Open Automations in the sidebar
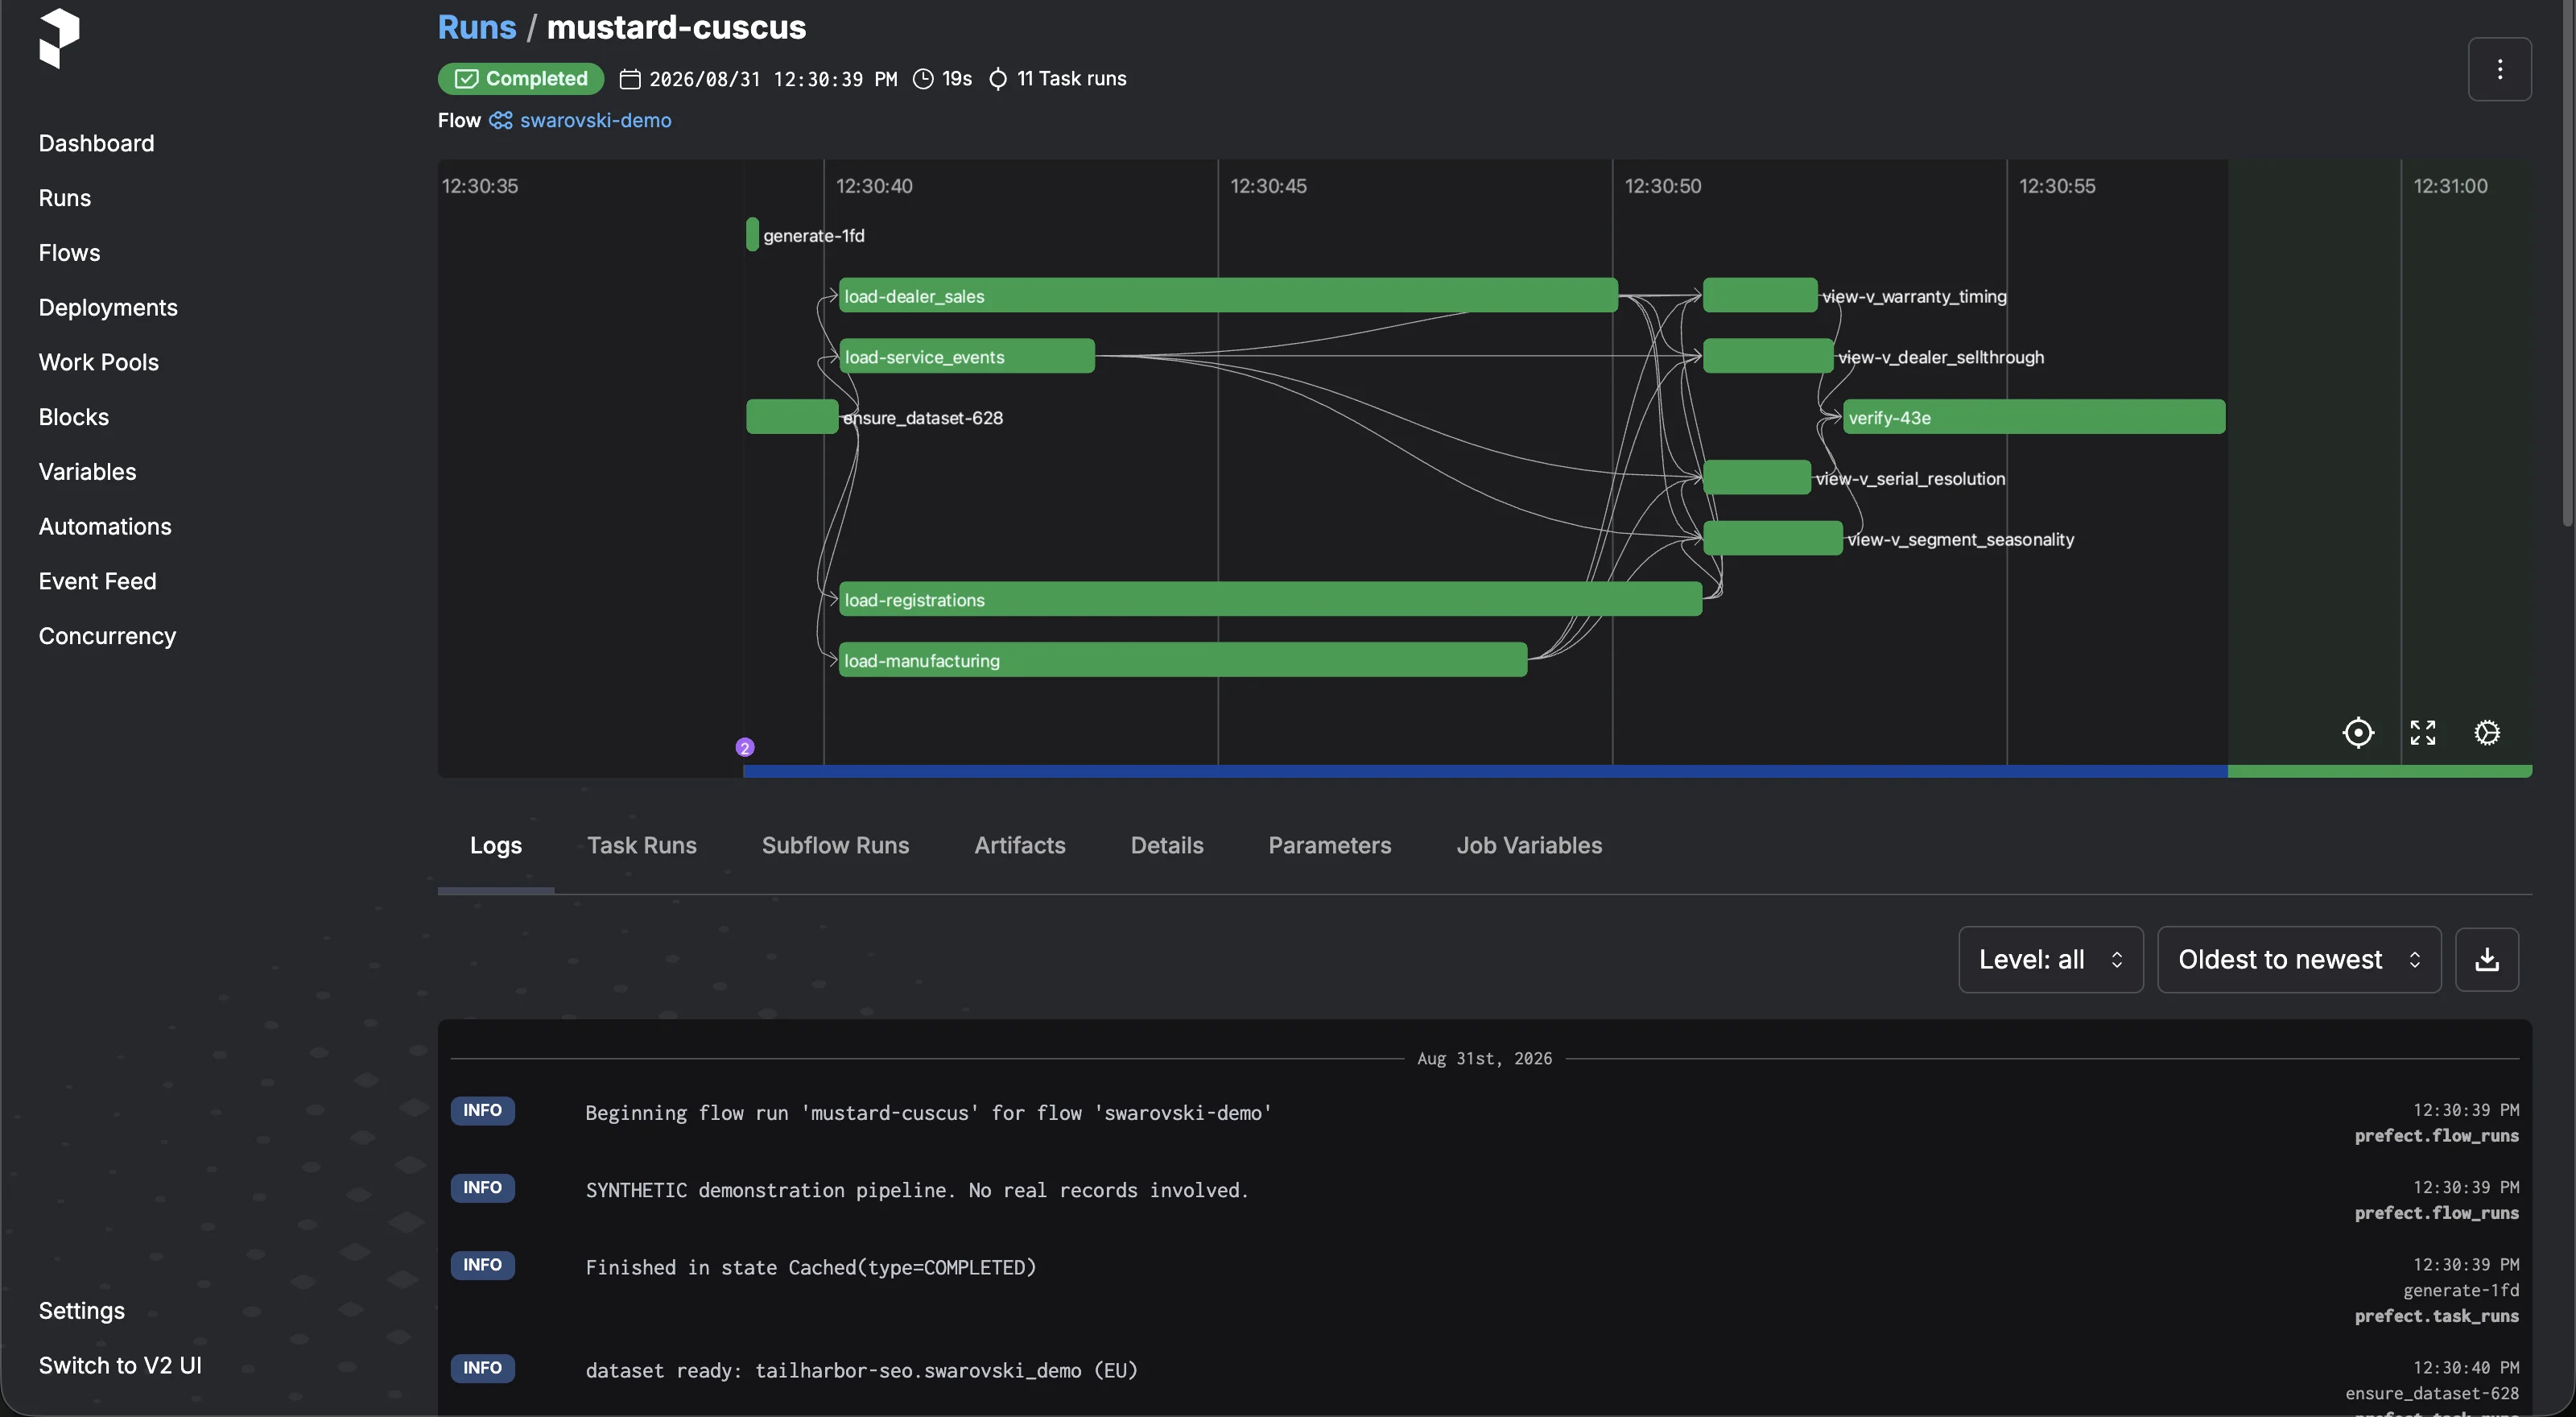This screenshot has height=1417, width=2576. (105, 527)
